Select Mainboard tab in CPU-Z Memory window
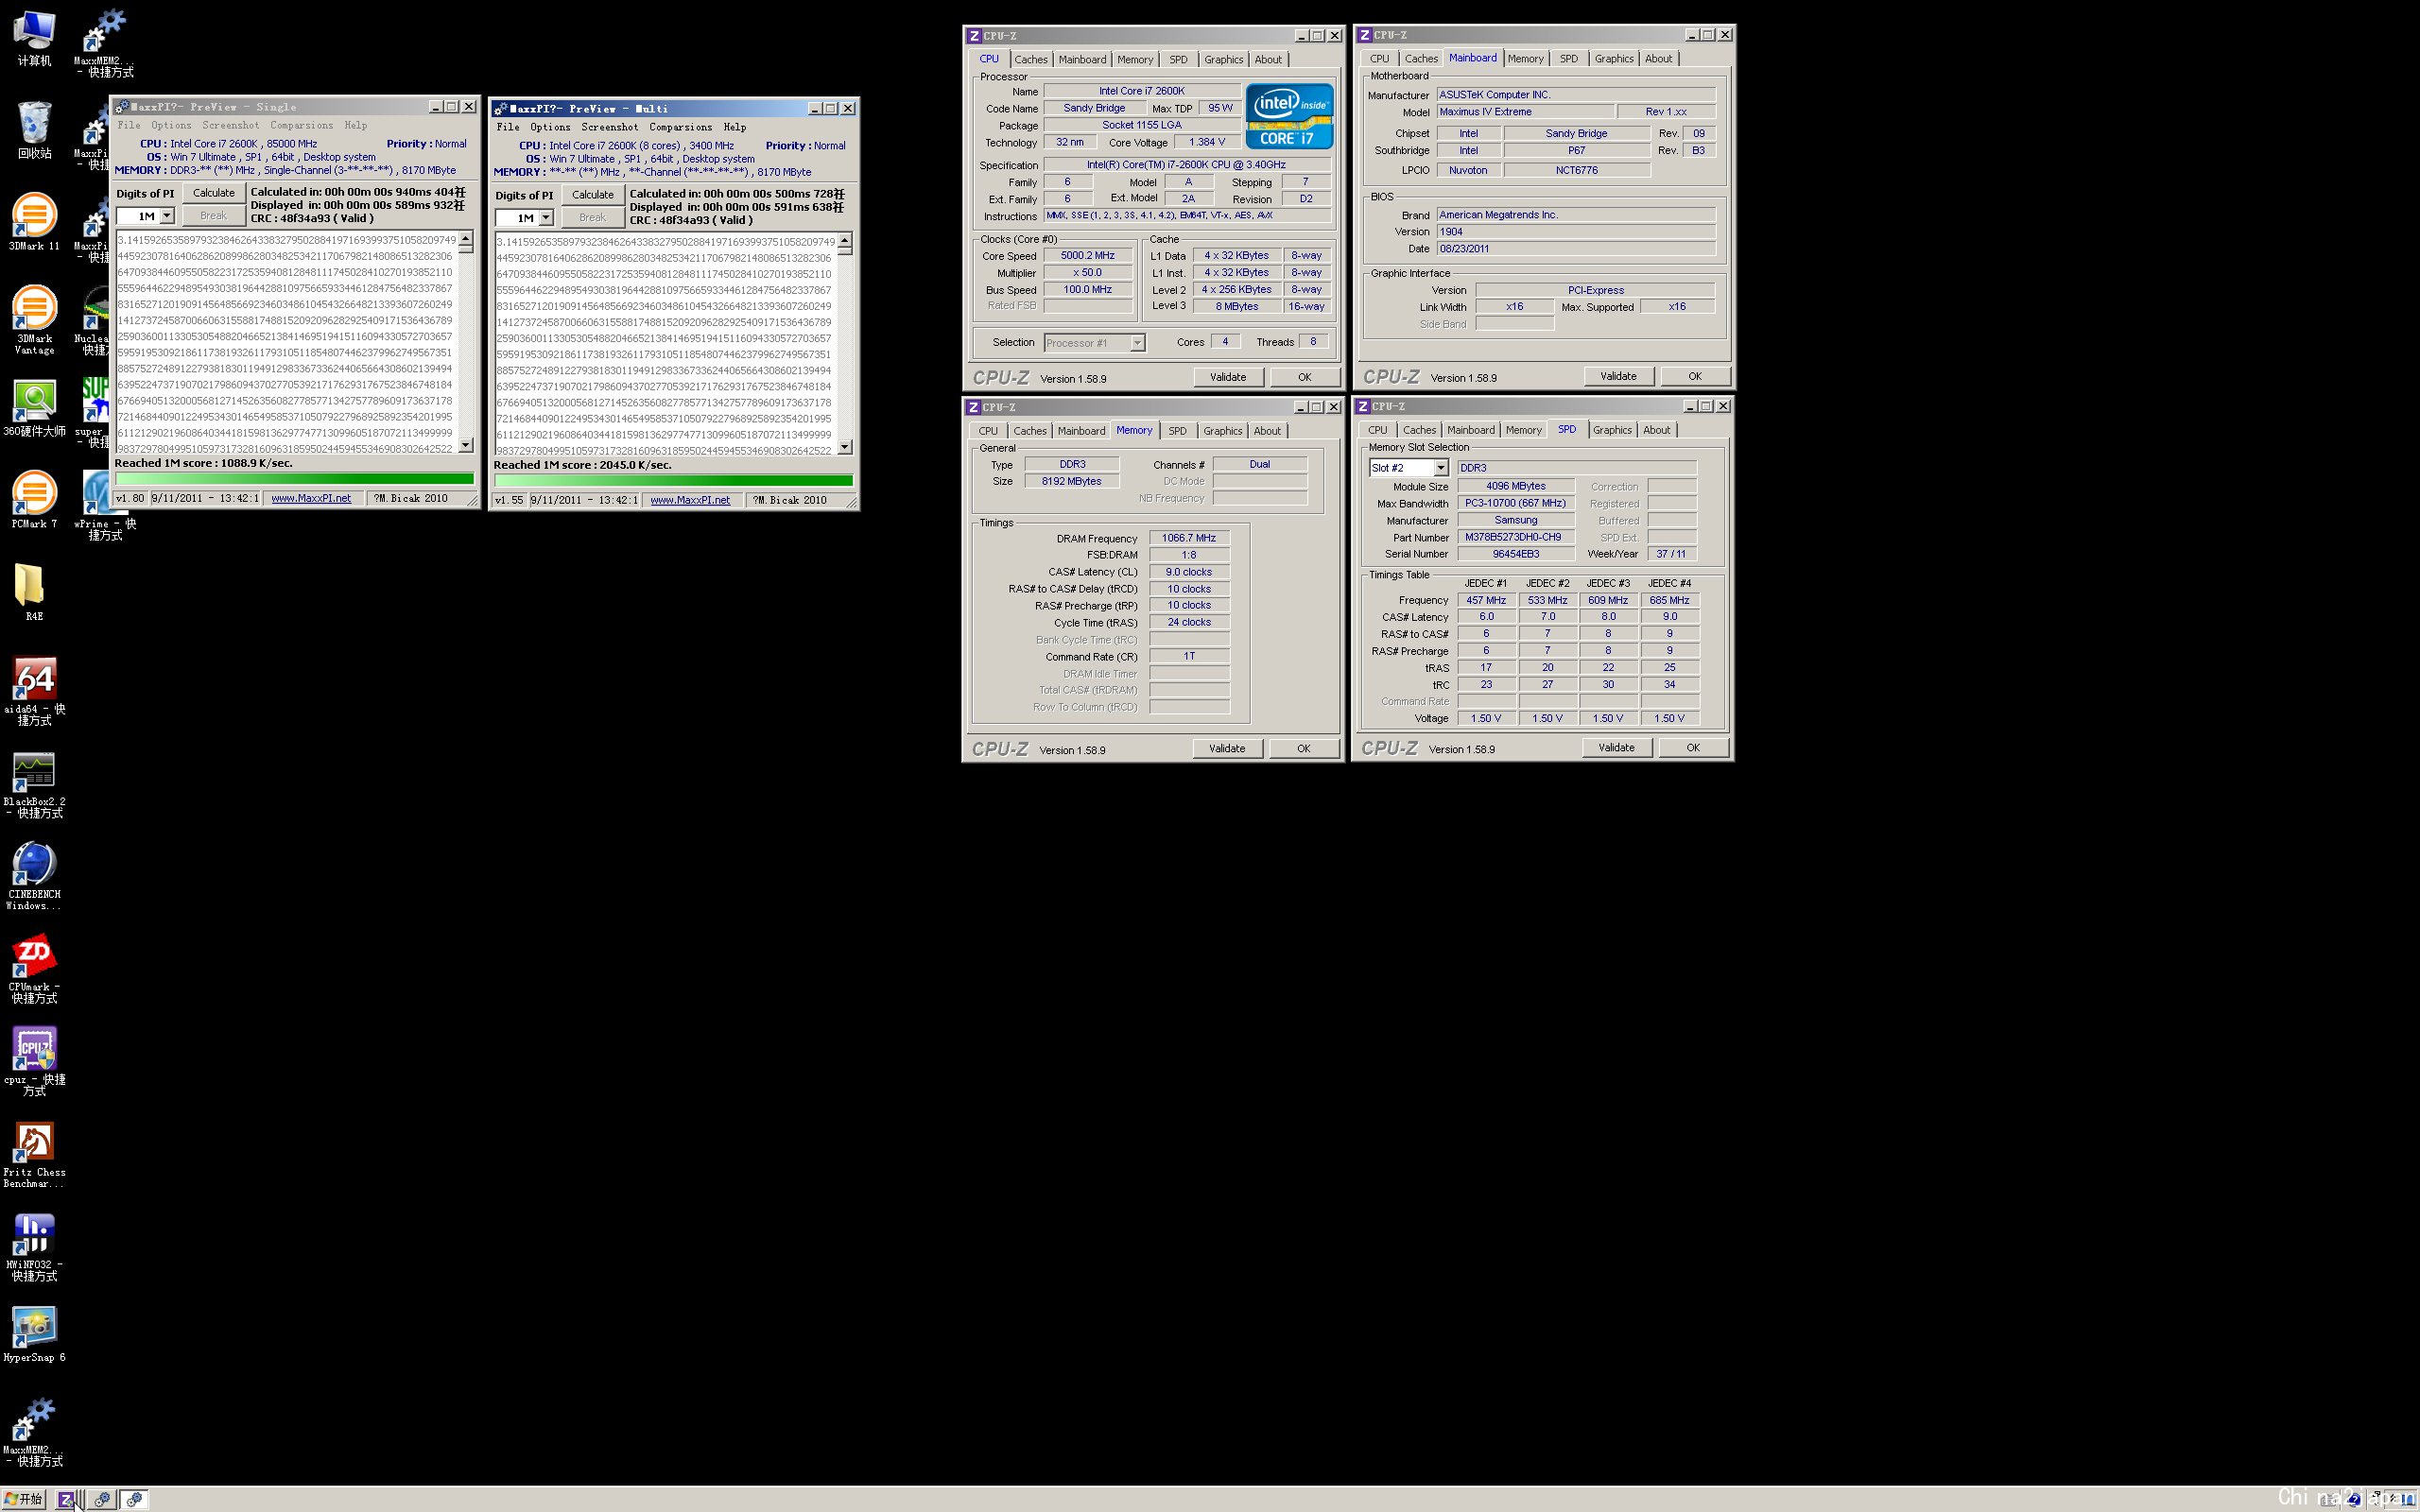 [1081, 431]
